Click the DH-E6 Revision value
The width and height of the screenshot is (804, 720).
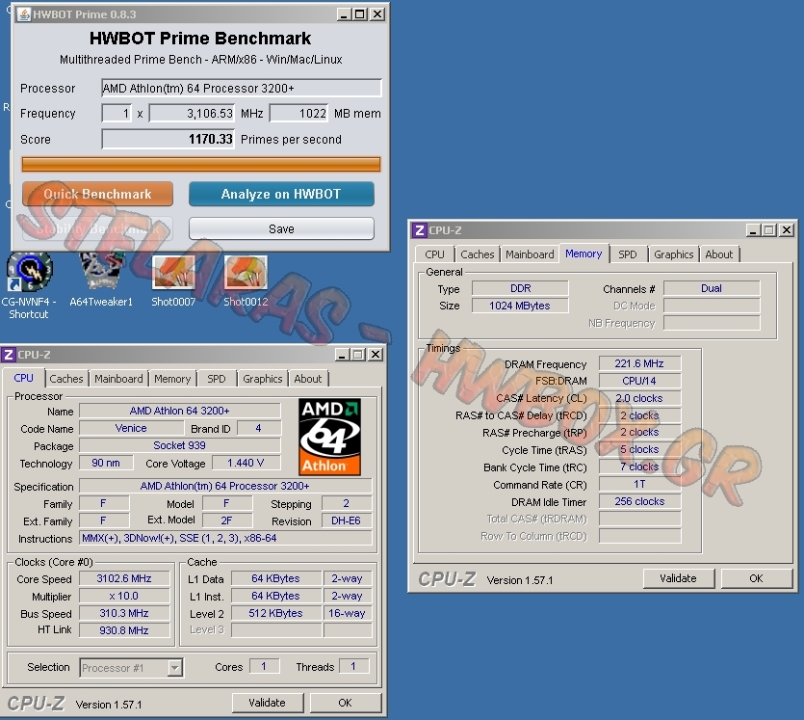(x=346, y=521)
